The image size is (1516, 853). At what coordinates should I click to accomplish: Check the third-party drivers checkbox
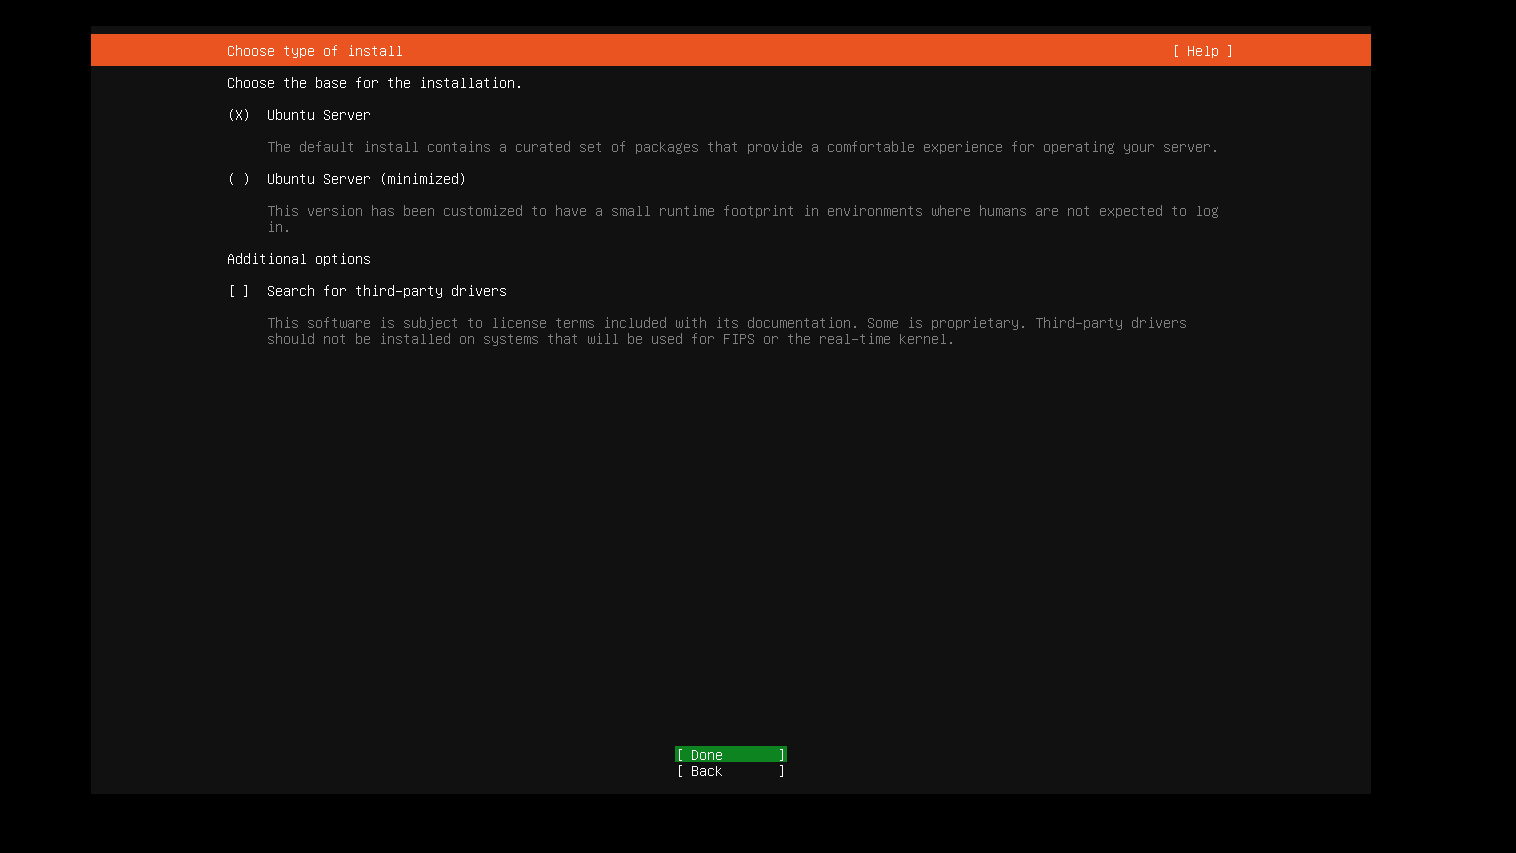238,291
